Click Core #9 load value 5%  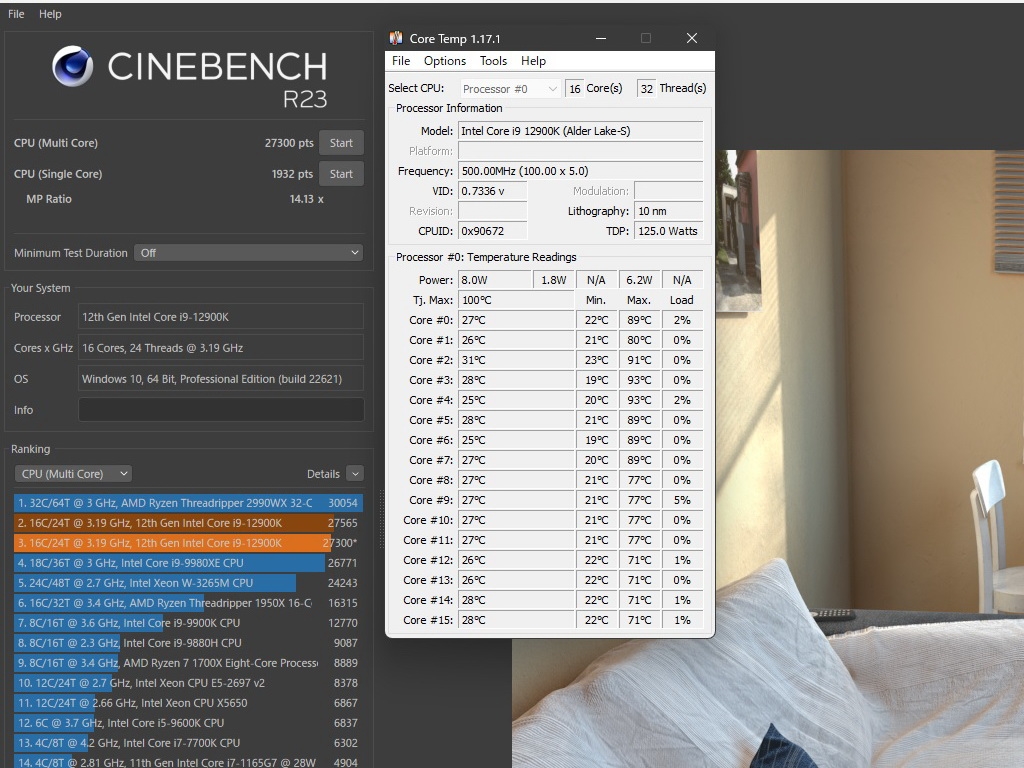(x=682, y=500)
